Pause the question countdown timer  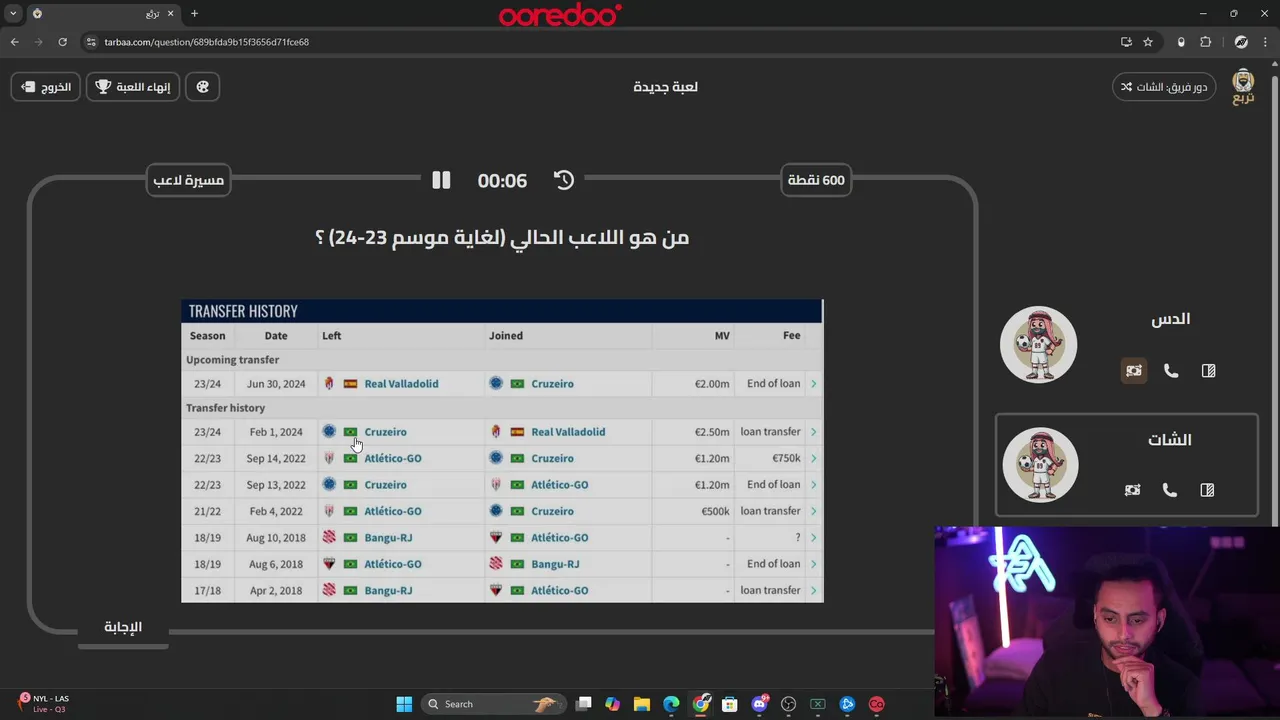click(441, 180)
